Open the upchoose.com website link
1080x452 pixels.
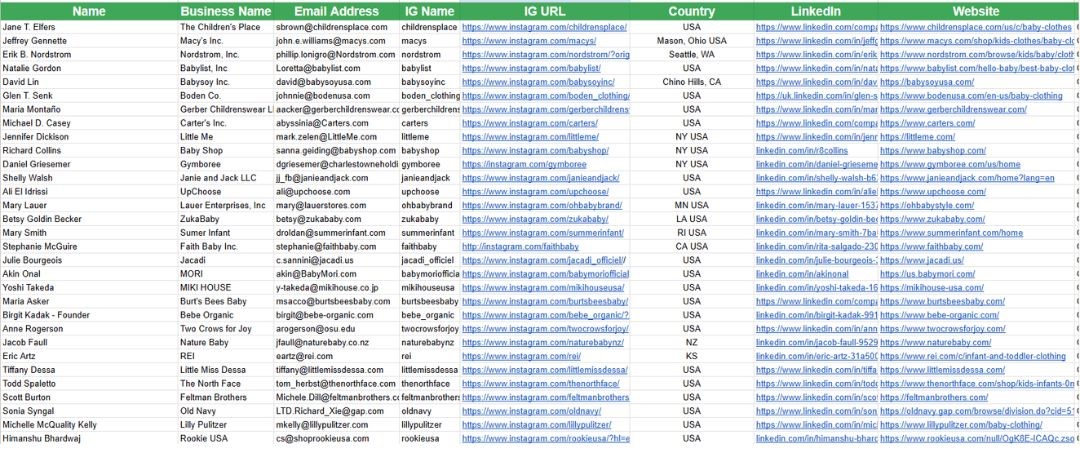933,192
